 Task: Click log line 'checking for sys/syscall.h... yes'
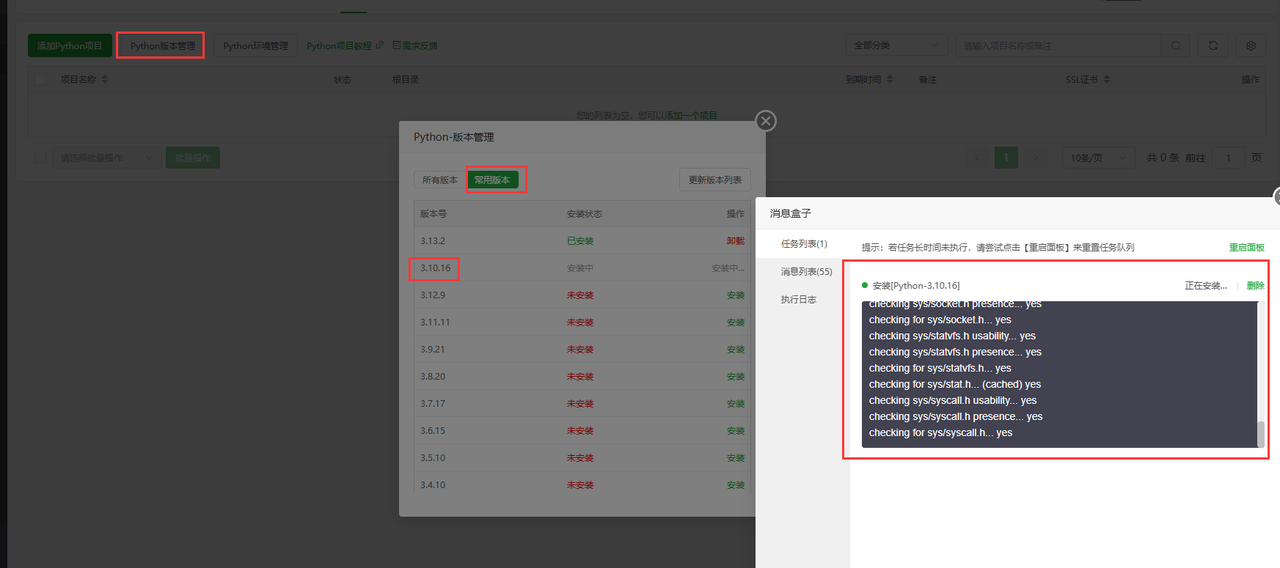click(940, 433)
